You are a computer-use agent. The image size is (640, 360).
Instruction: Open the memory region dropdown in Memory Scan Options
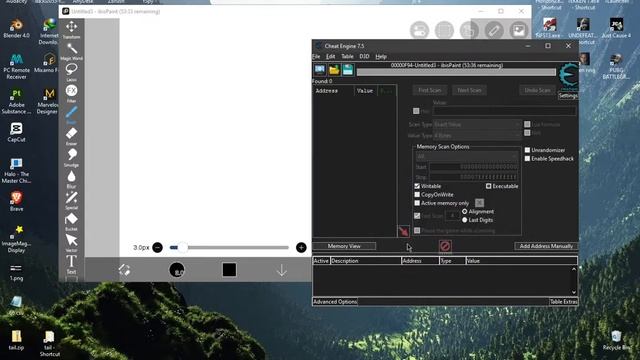467,156
